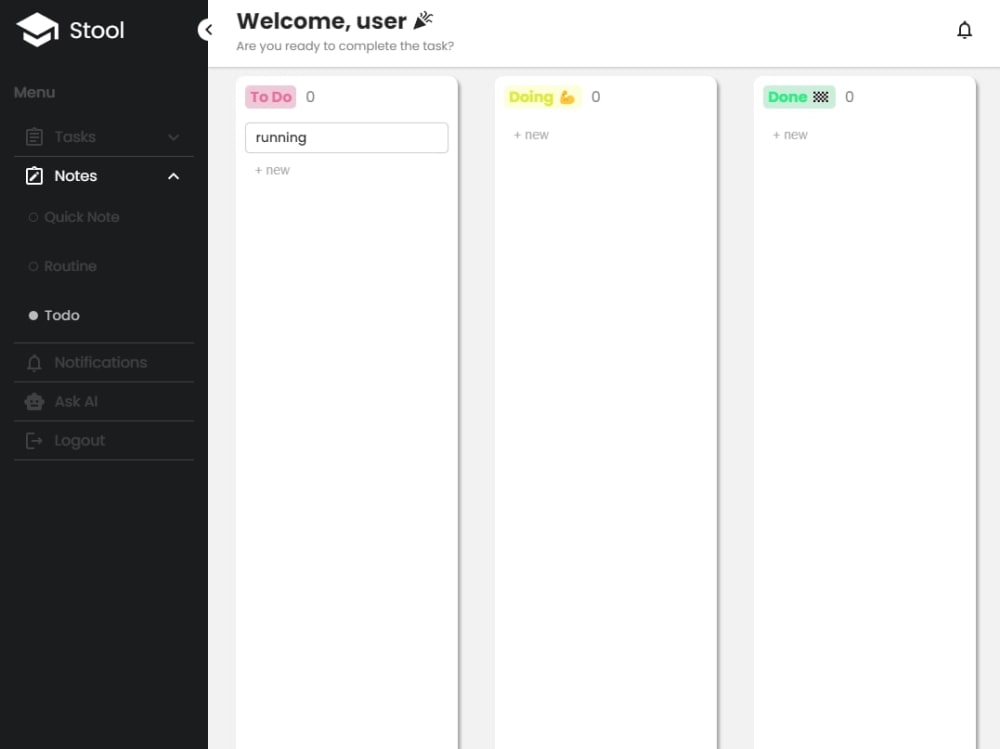
Task: Click the Notes edit icon
Action: (34, 175)
